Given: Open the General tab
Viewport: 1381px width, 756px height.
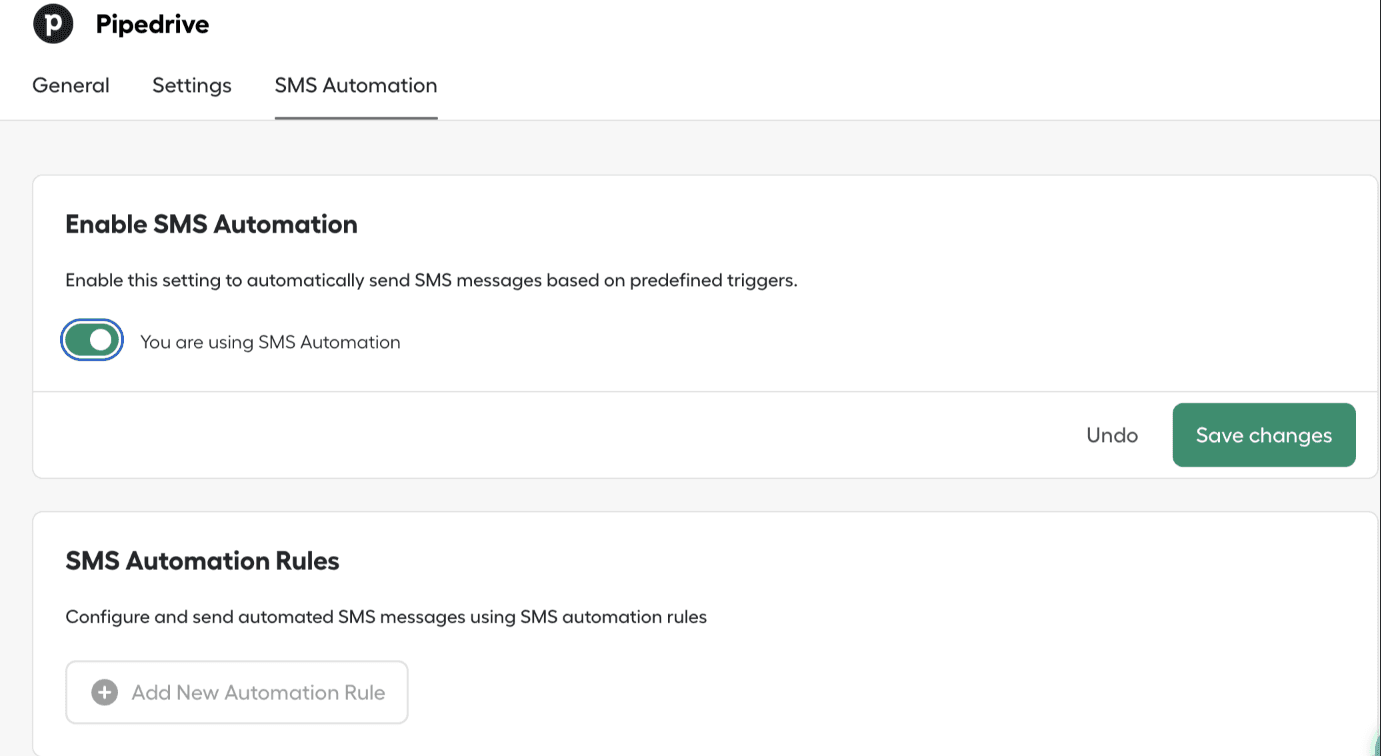Looking at the screenshot, I should (x=71, y=86).
